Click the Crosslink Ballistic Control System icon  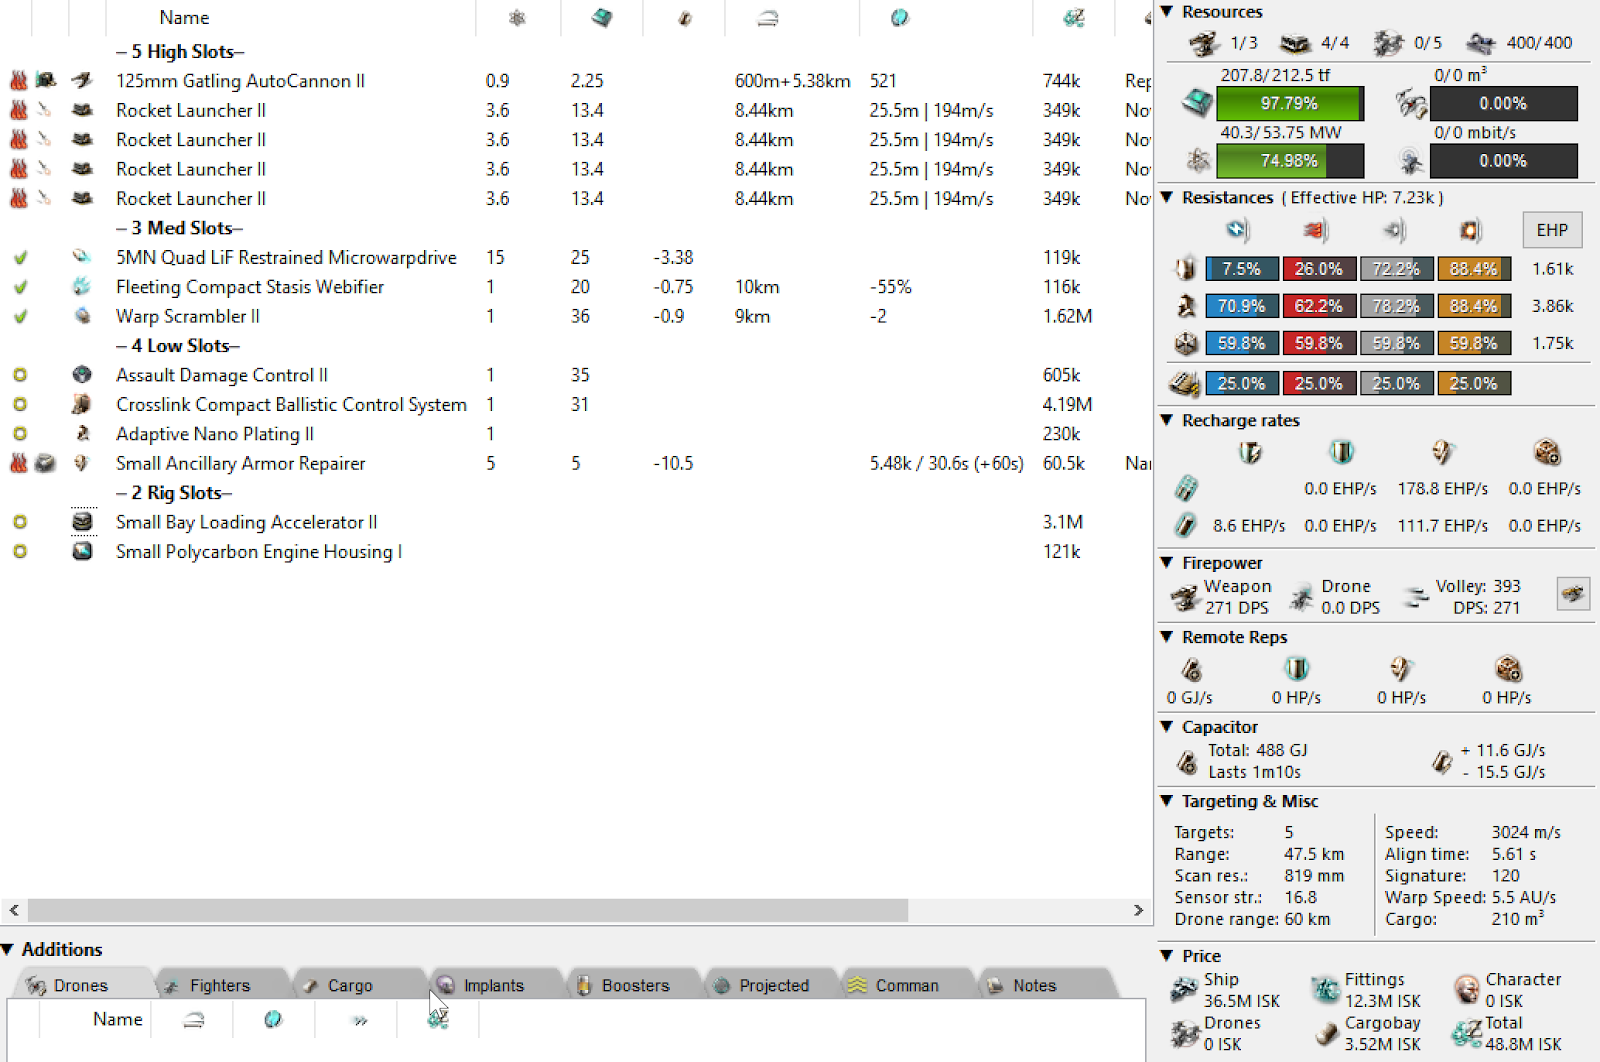(82, 405)
